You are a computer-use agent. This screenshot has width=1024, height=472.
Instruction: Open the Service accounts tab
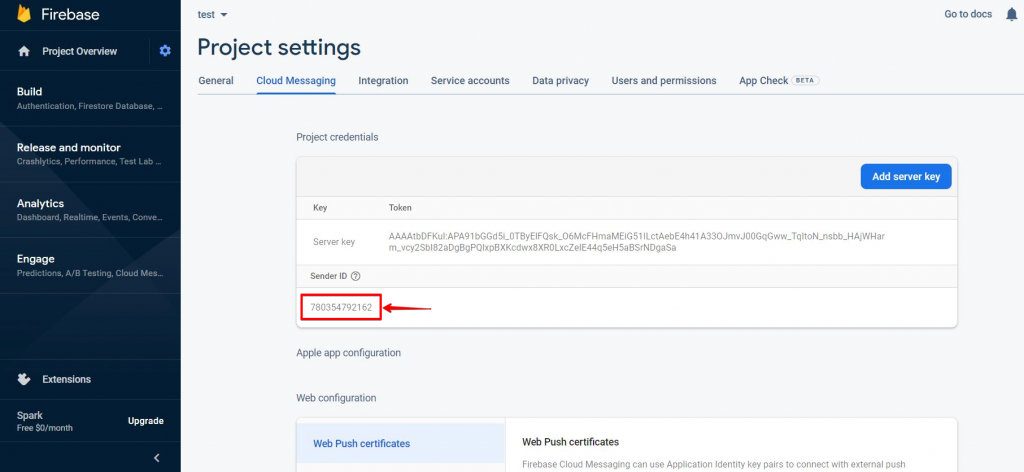pyautogui.click(x=470, y=80)
